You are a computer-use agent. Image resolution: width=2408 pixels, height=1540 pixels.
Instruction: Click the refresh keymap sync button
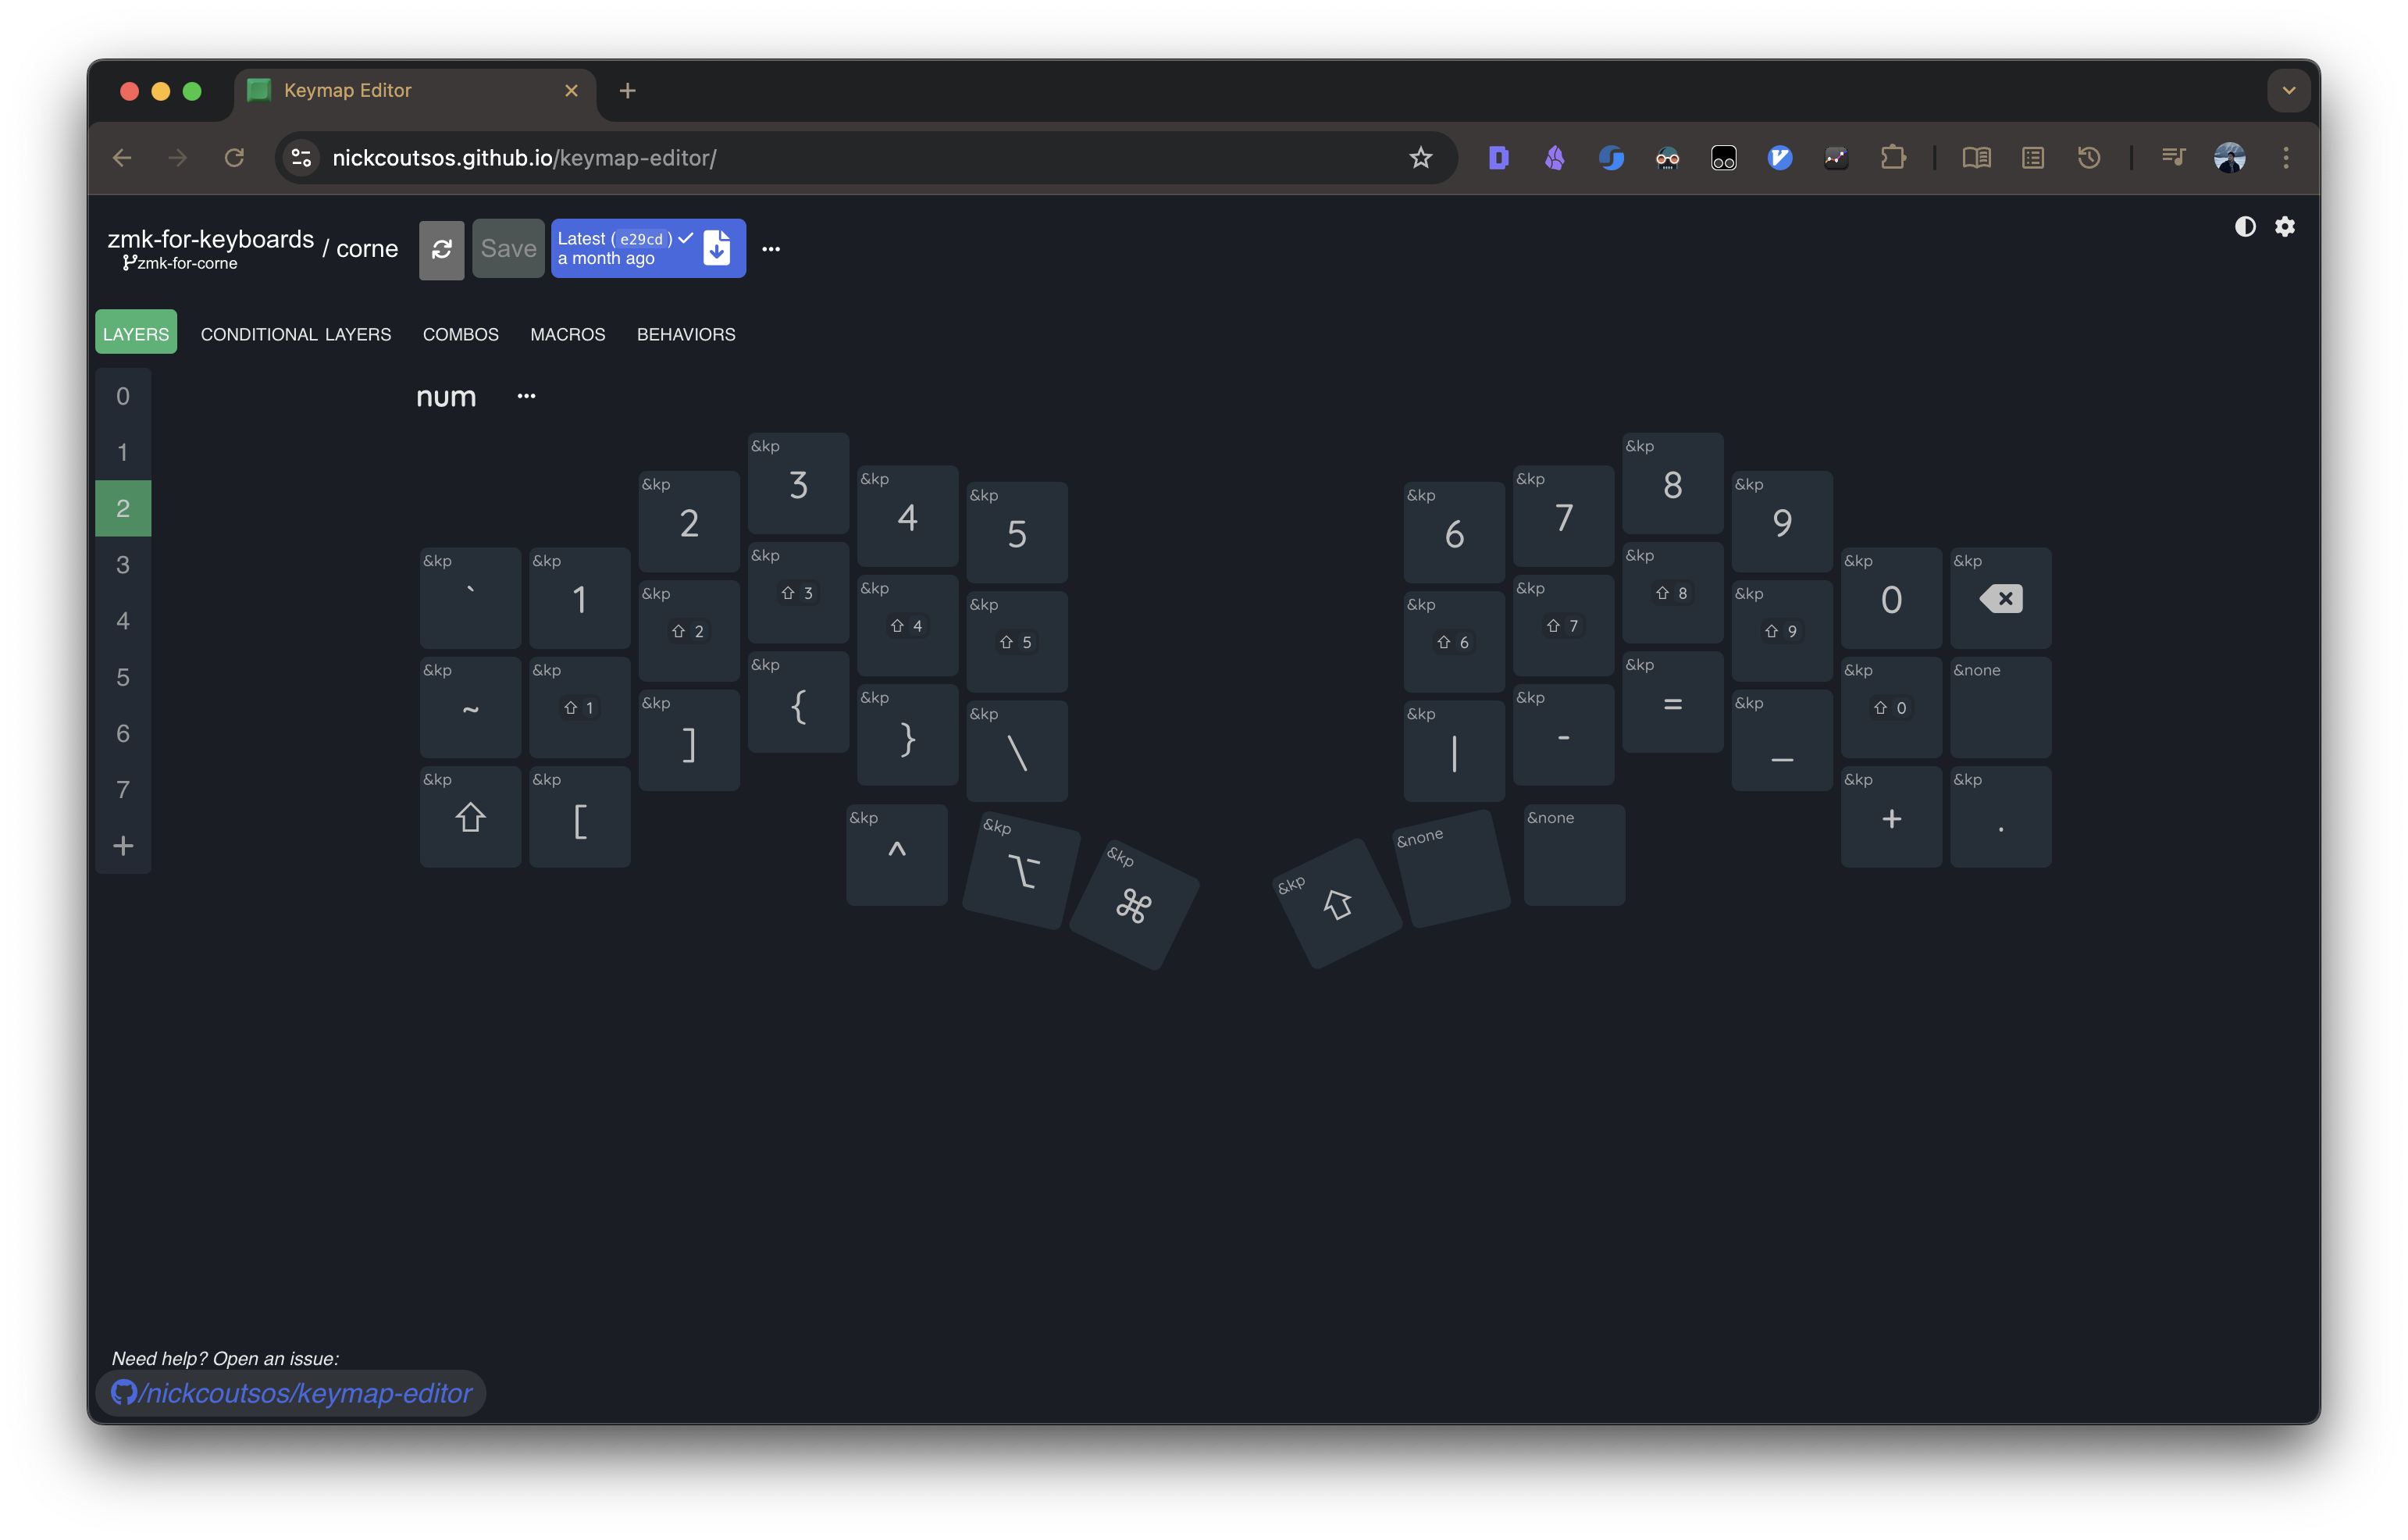[441, 249]
